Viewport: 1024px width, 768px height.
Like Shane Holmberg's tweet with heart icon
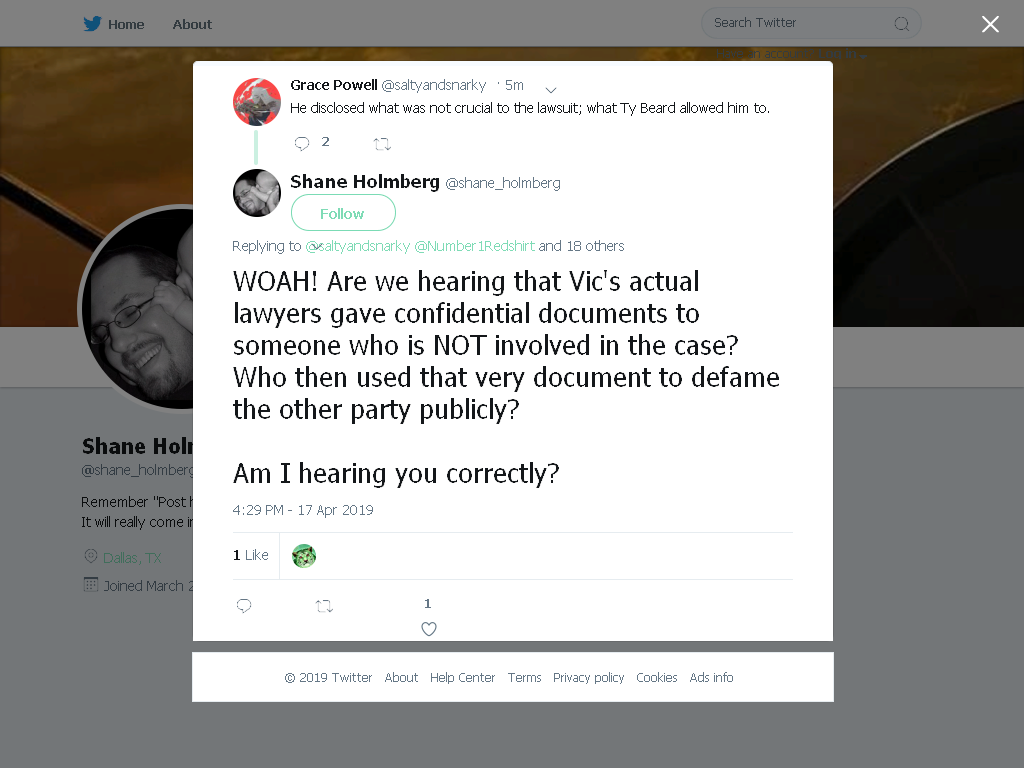click(x=428, y=629)
